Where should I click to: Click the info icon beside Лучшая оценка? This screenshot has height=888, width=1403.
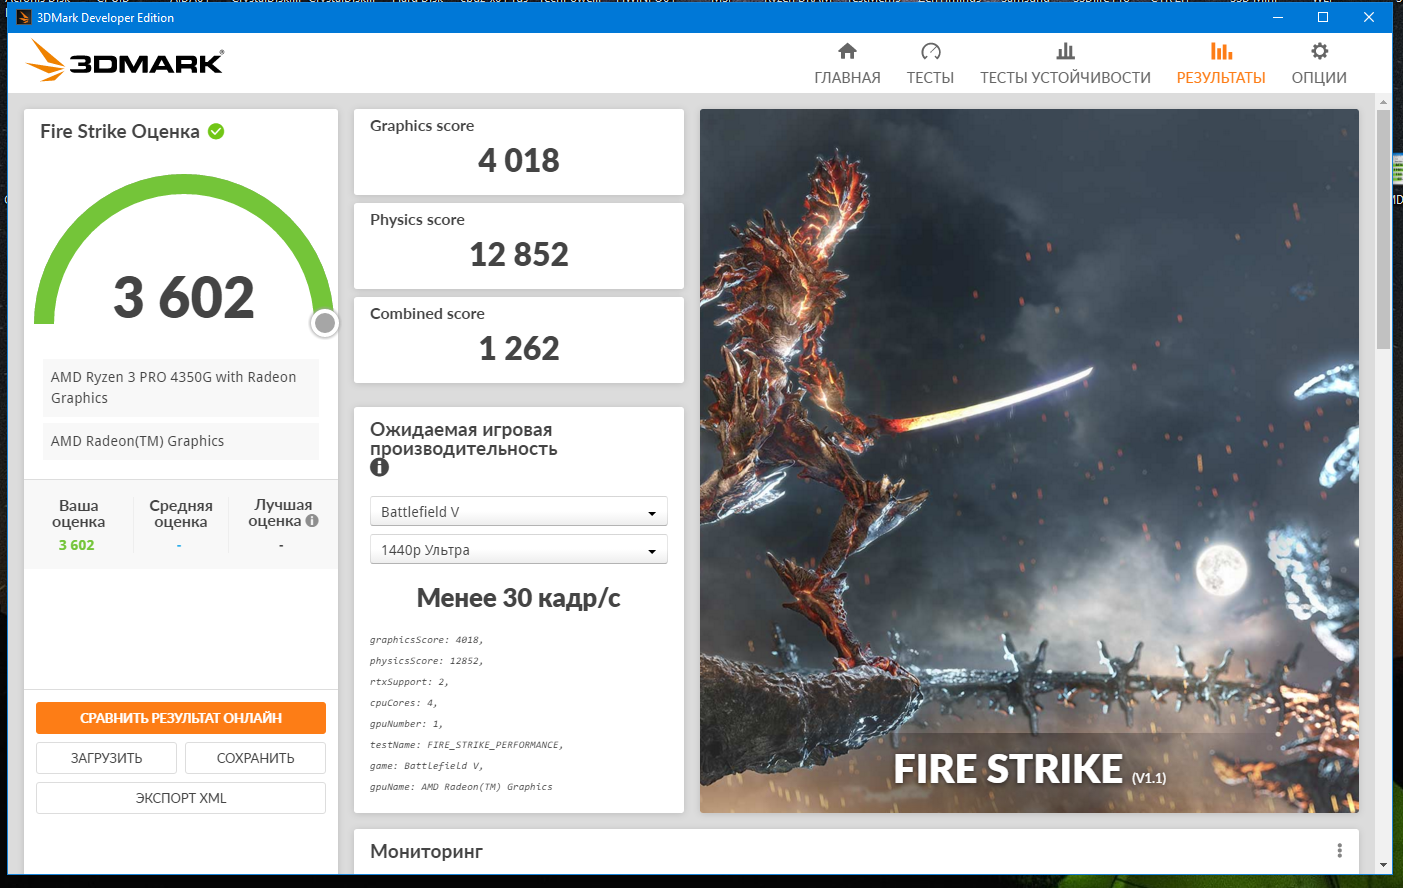tap(312, 521)
